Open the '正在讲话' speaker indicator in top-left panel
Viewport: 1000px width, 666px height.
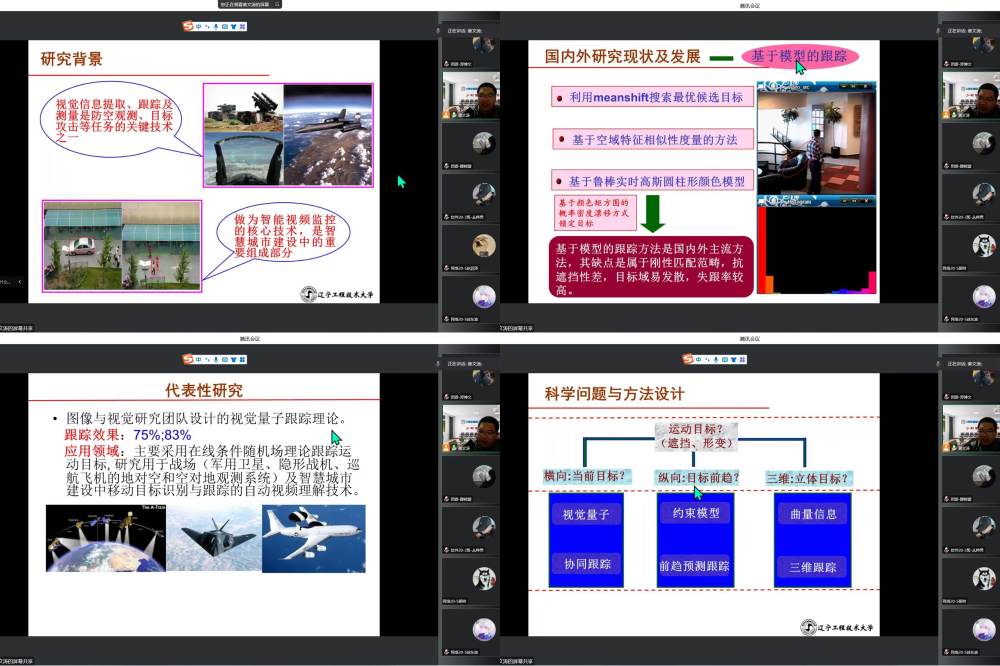click(x=464, y=30)
